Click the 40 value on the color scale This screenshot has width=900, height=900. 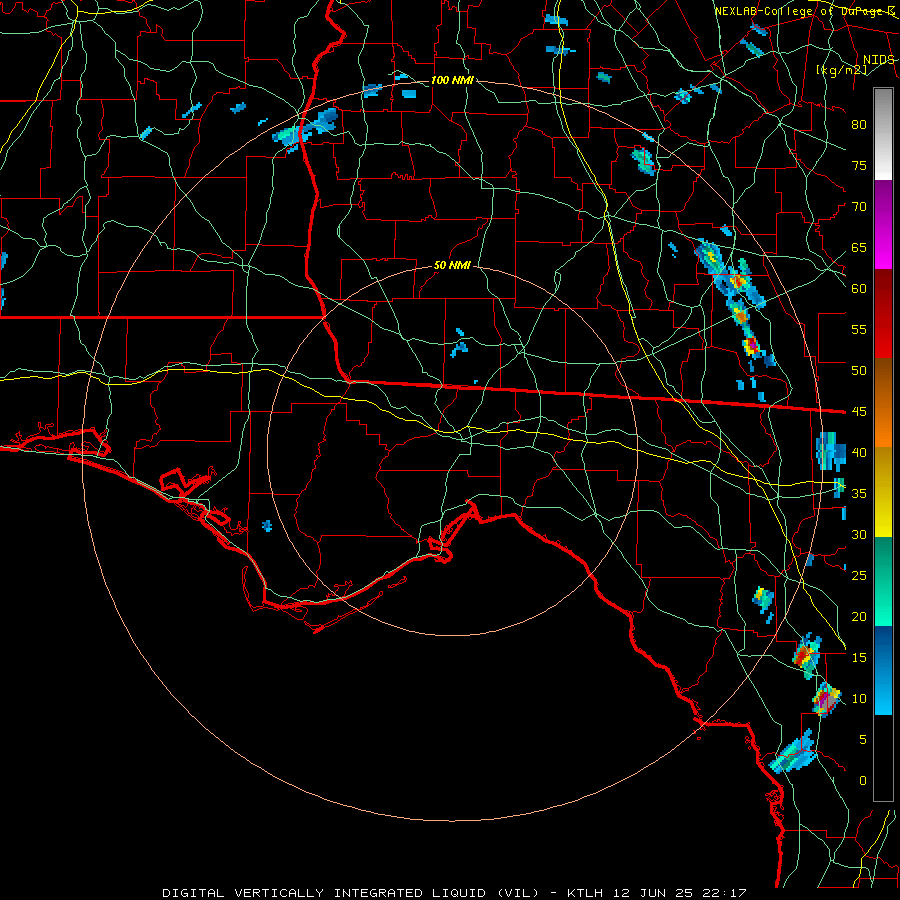click(x=859, y=453)
